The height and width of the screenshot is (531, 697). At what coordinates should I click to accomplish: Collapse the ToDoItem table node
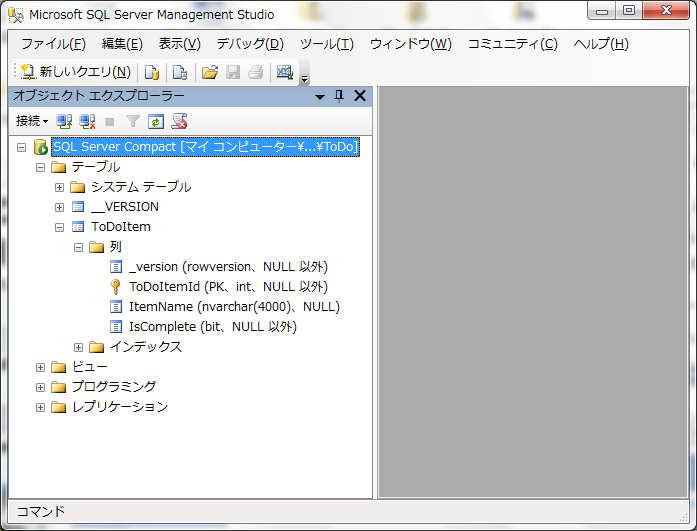60,228
